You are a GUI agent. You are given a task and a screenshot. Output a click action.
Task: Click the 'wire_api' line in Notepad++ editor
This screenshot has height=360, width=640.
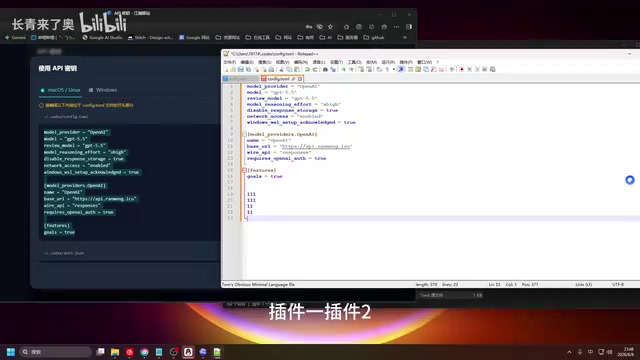click(279, 152)
